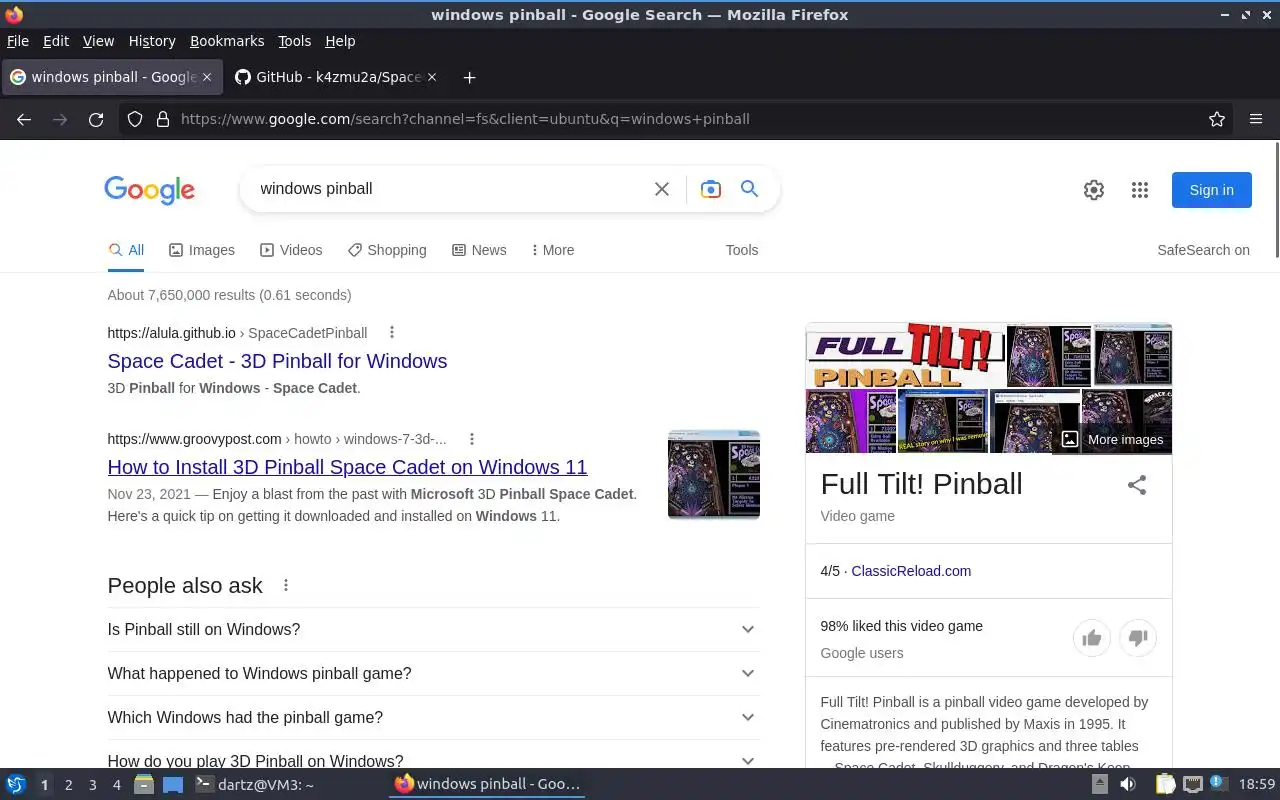
Task: Open the volume control in tray
Action: (x=1128, y=784)
